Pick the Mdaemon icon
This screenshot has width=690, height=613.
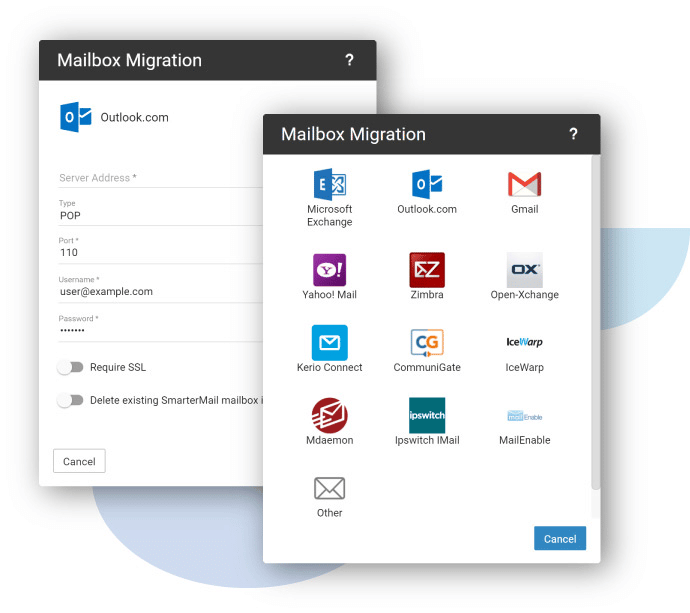329,415
